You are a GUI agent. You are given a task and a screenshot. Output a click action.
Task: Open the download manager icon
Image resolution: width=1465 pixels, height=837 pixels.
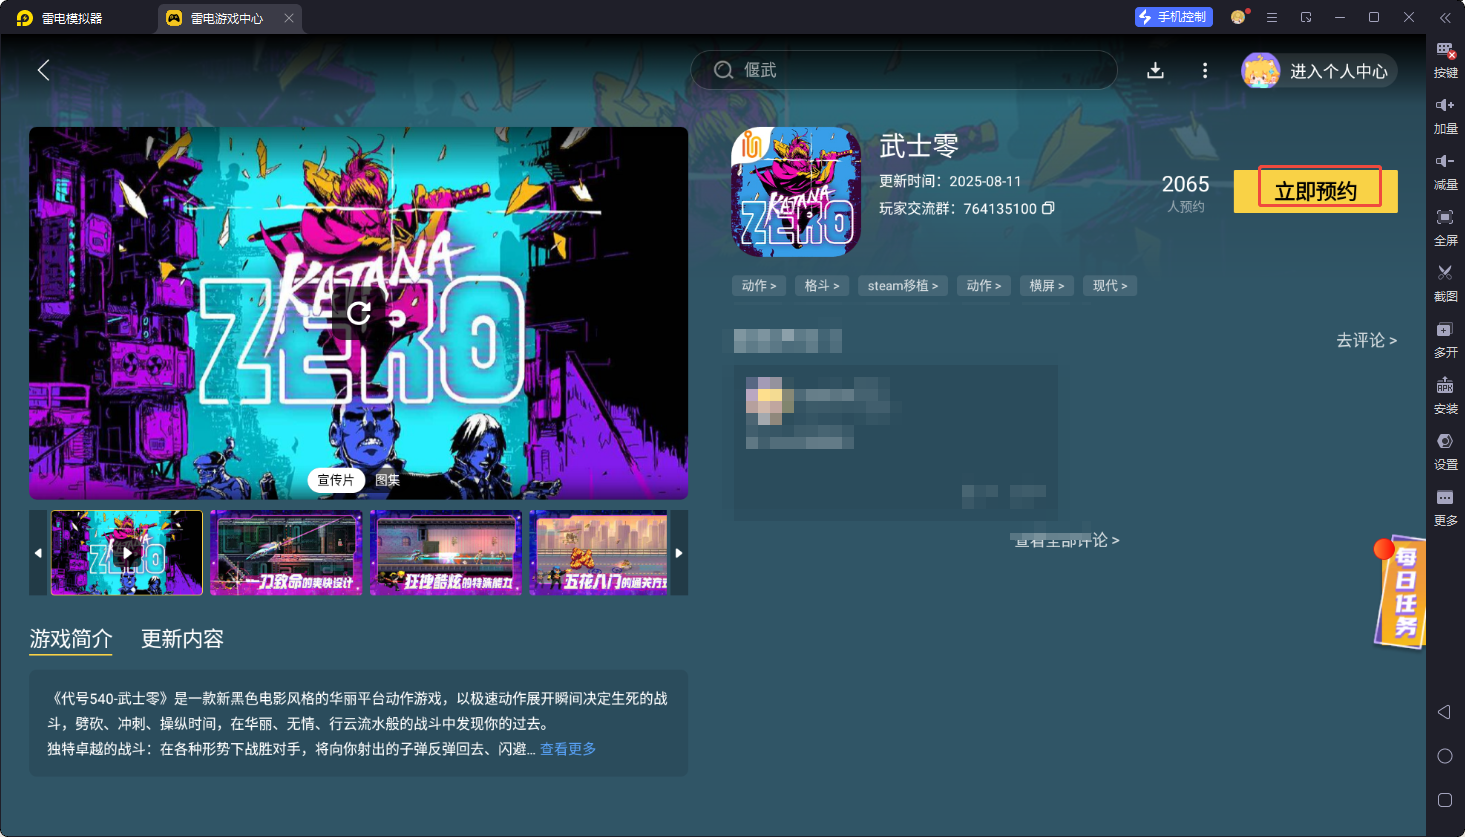pyautogui.click(x=1155, y=70)
